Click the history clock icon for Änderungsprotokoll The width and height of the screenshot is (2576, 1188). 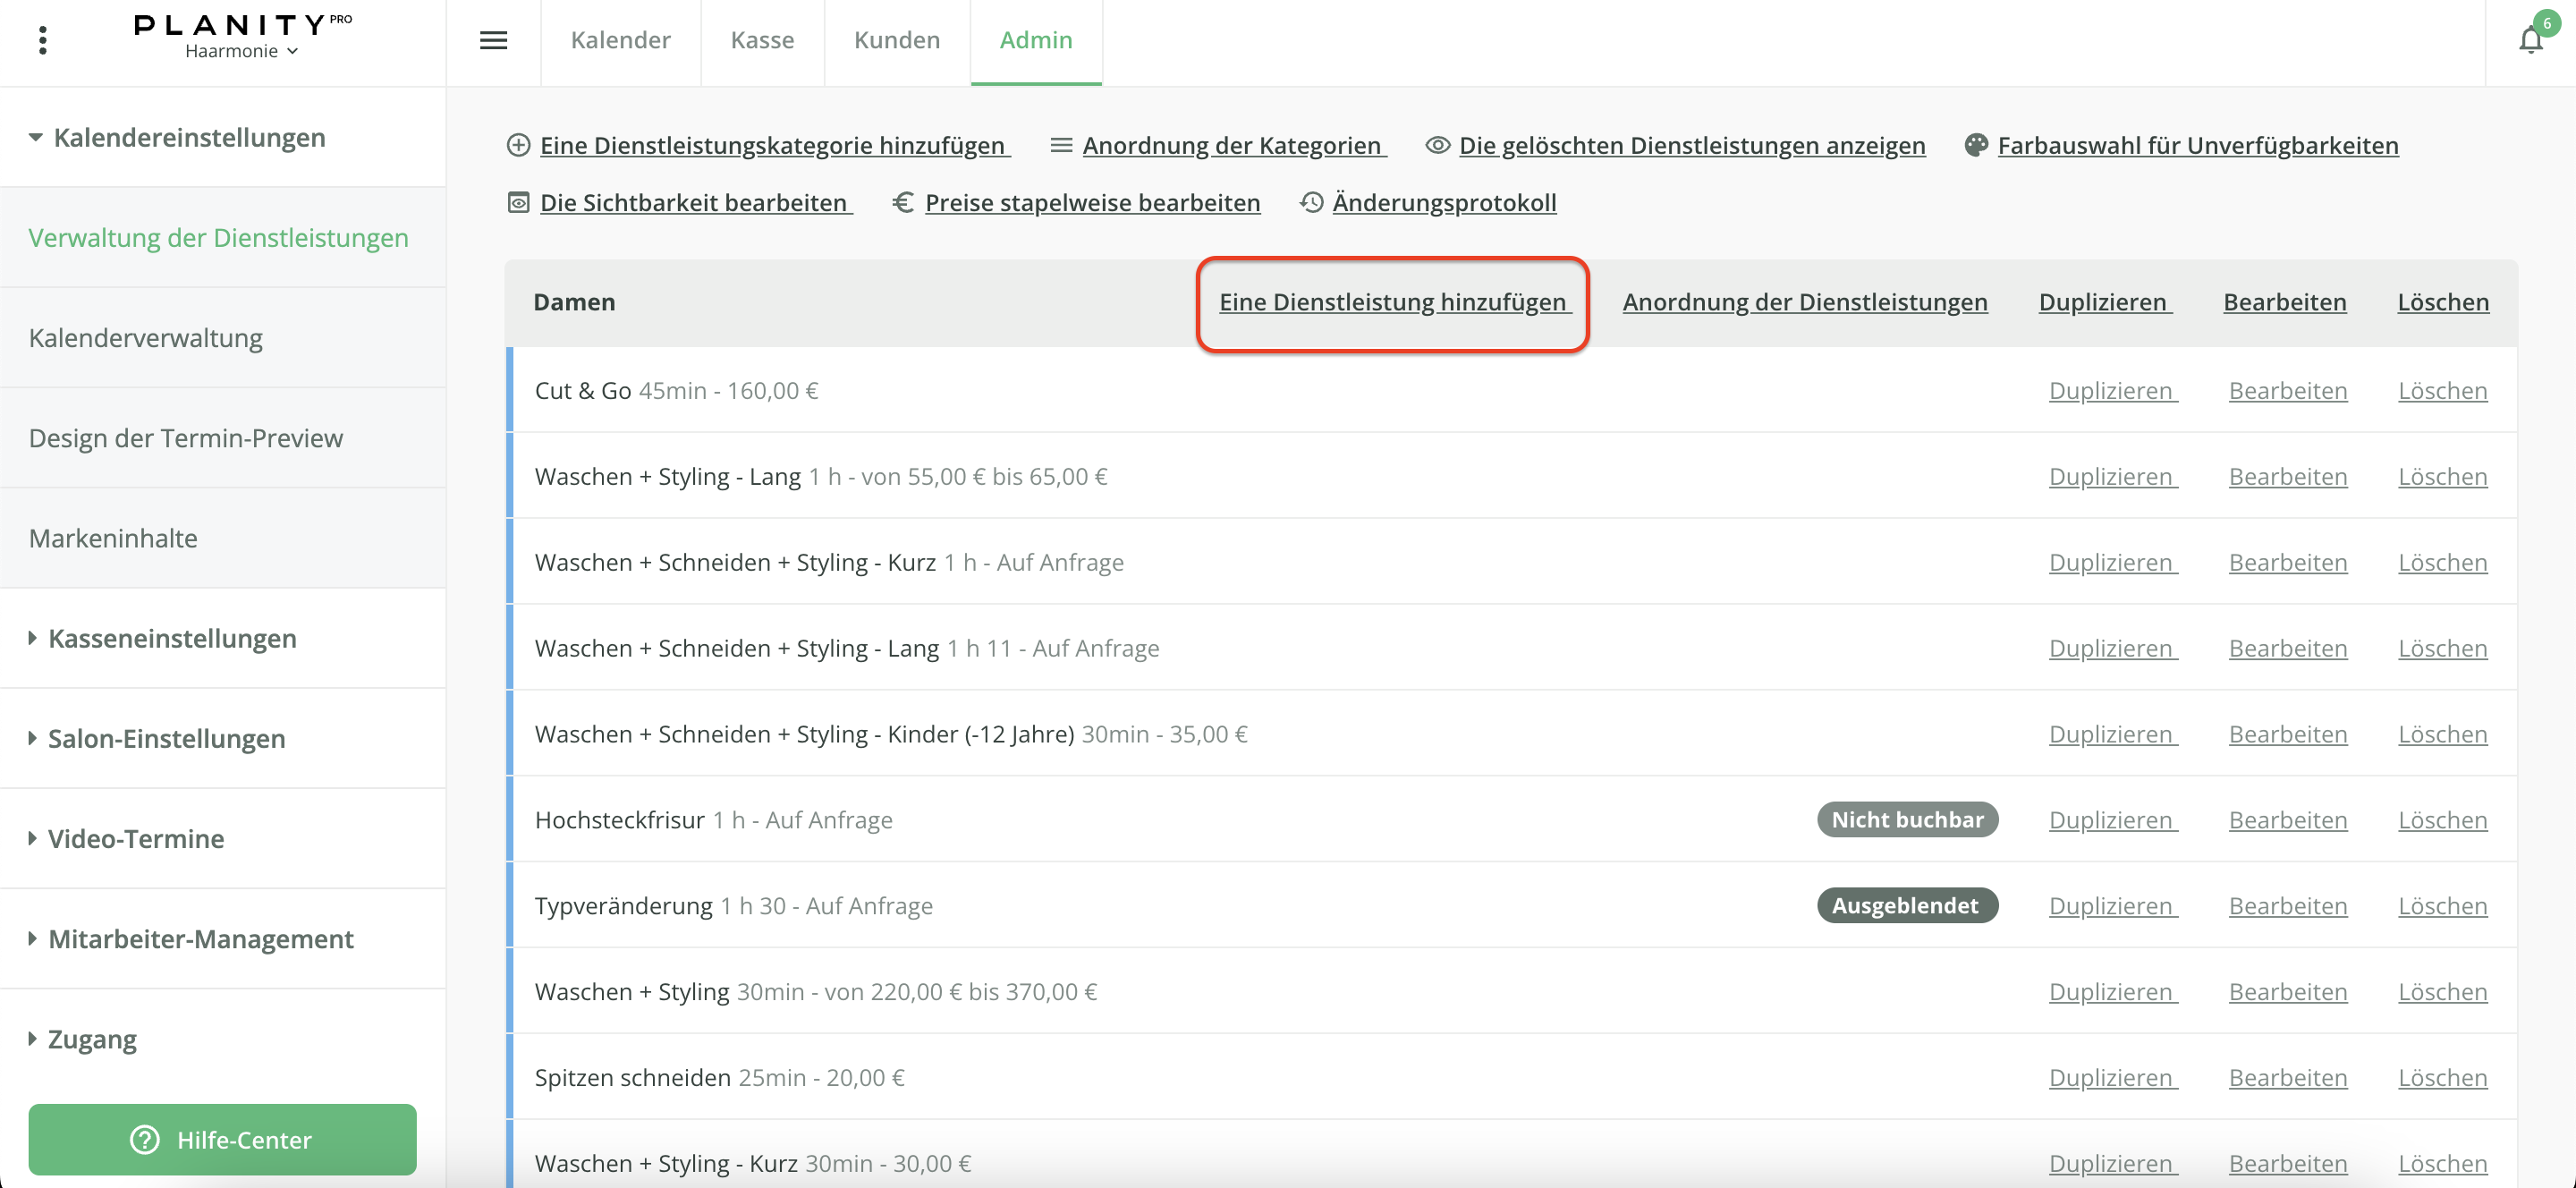tap(1311, 203)
